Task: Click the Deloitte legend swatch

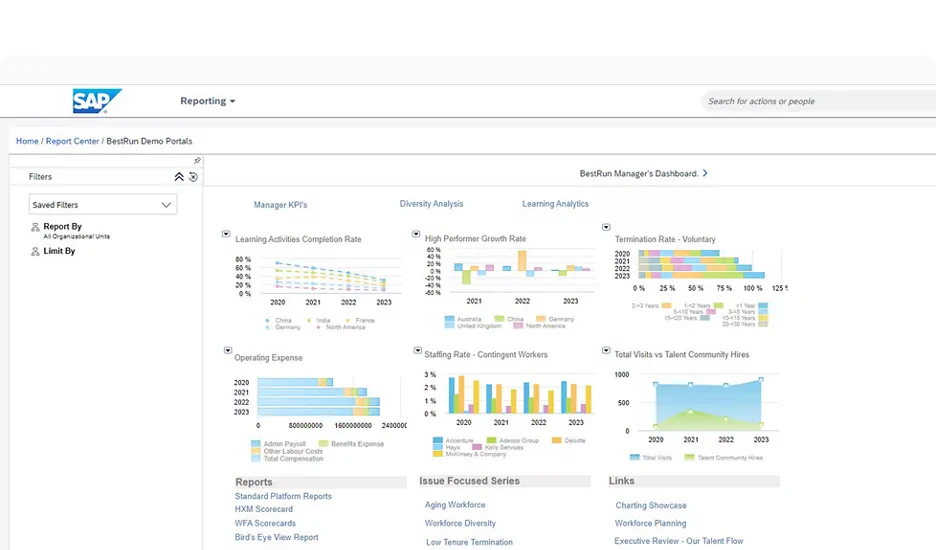Action: [x=556, y=441]
